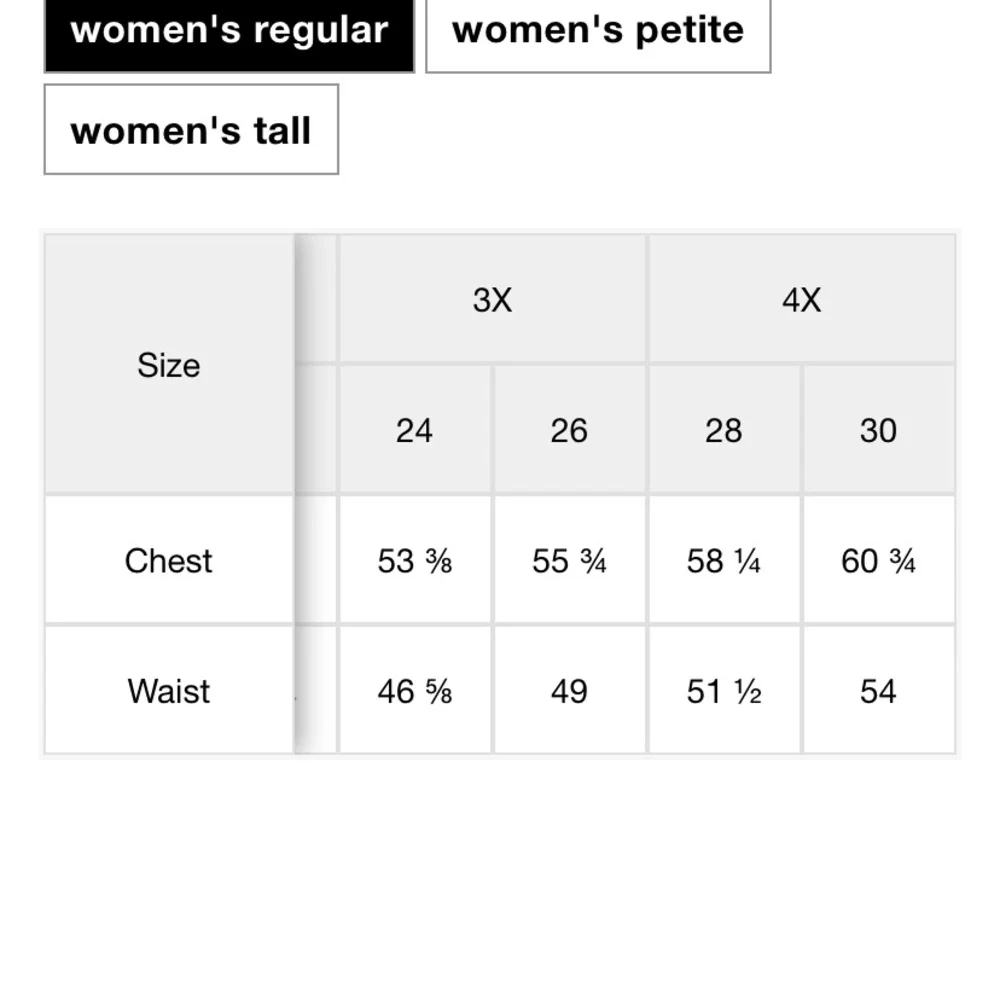Click the 58 ¼ chest value
1000x1000 pixels.
coord(723,561)
